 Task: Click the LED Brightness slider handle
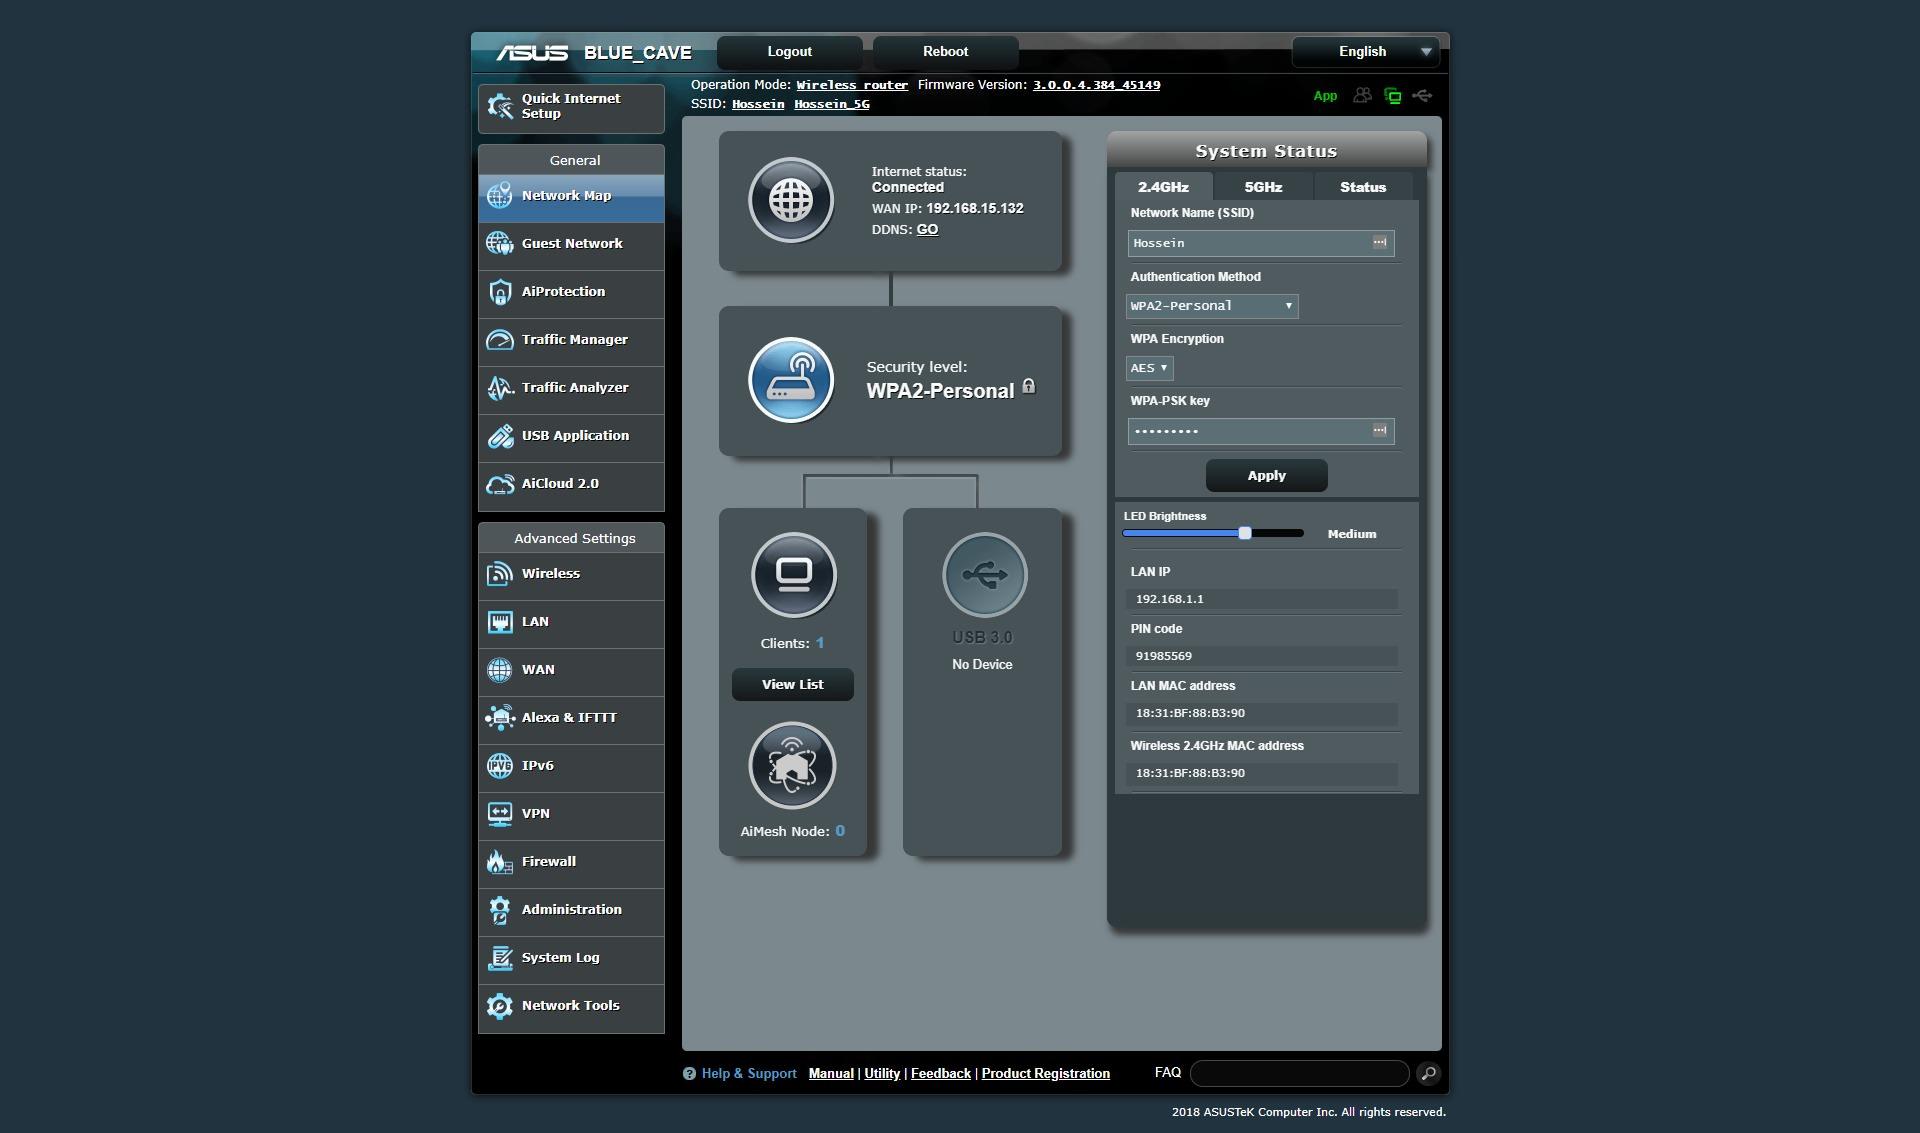pos(1245,533)
